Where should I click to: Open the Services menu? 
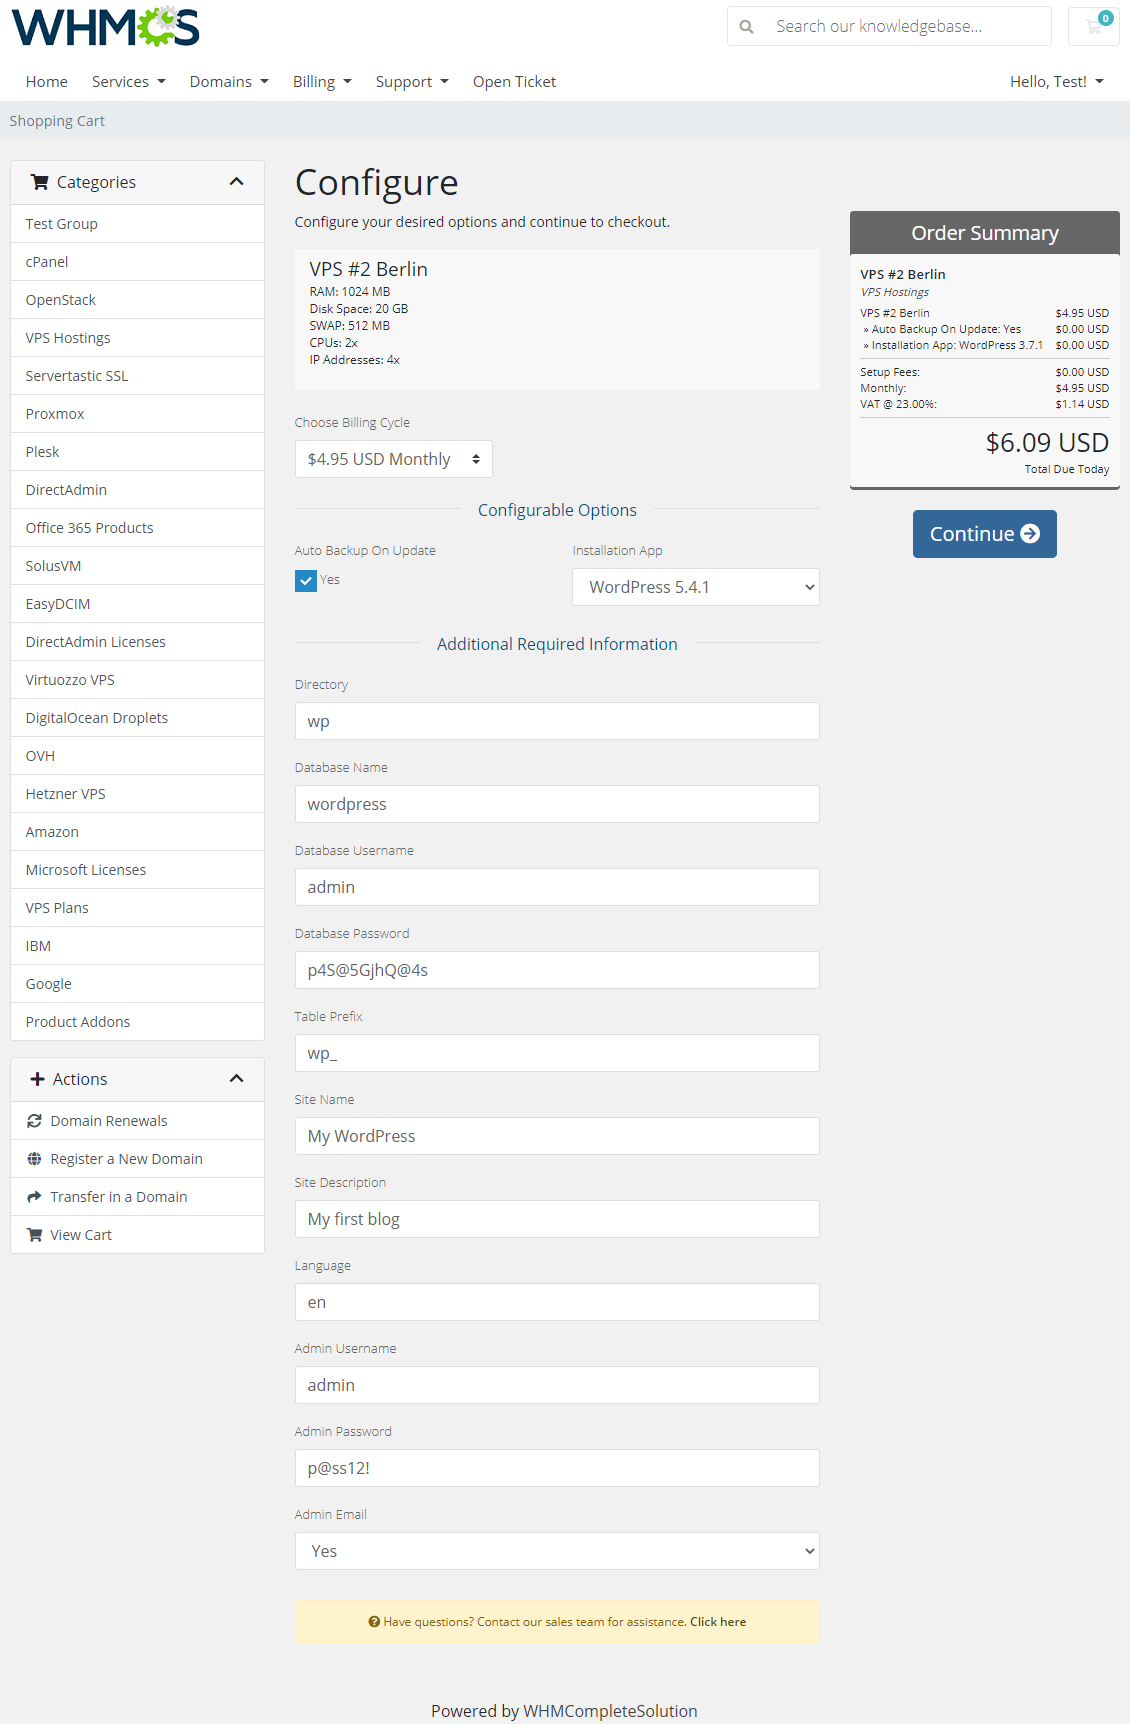(x=128, y=82)
